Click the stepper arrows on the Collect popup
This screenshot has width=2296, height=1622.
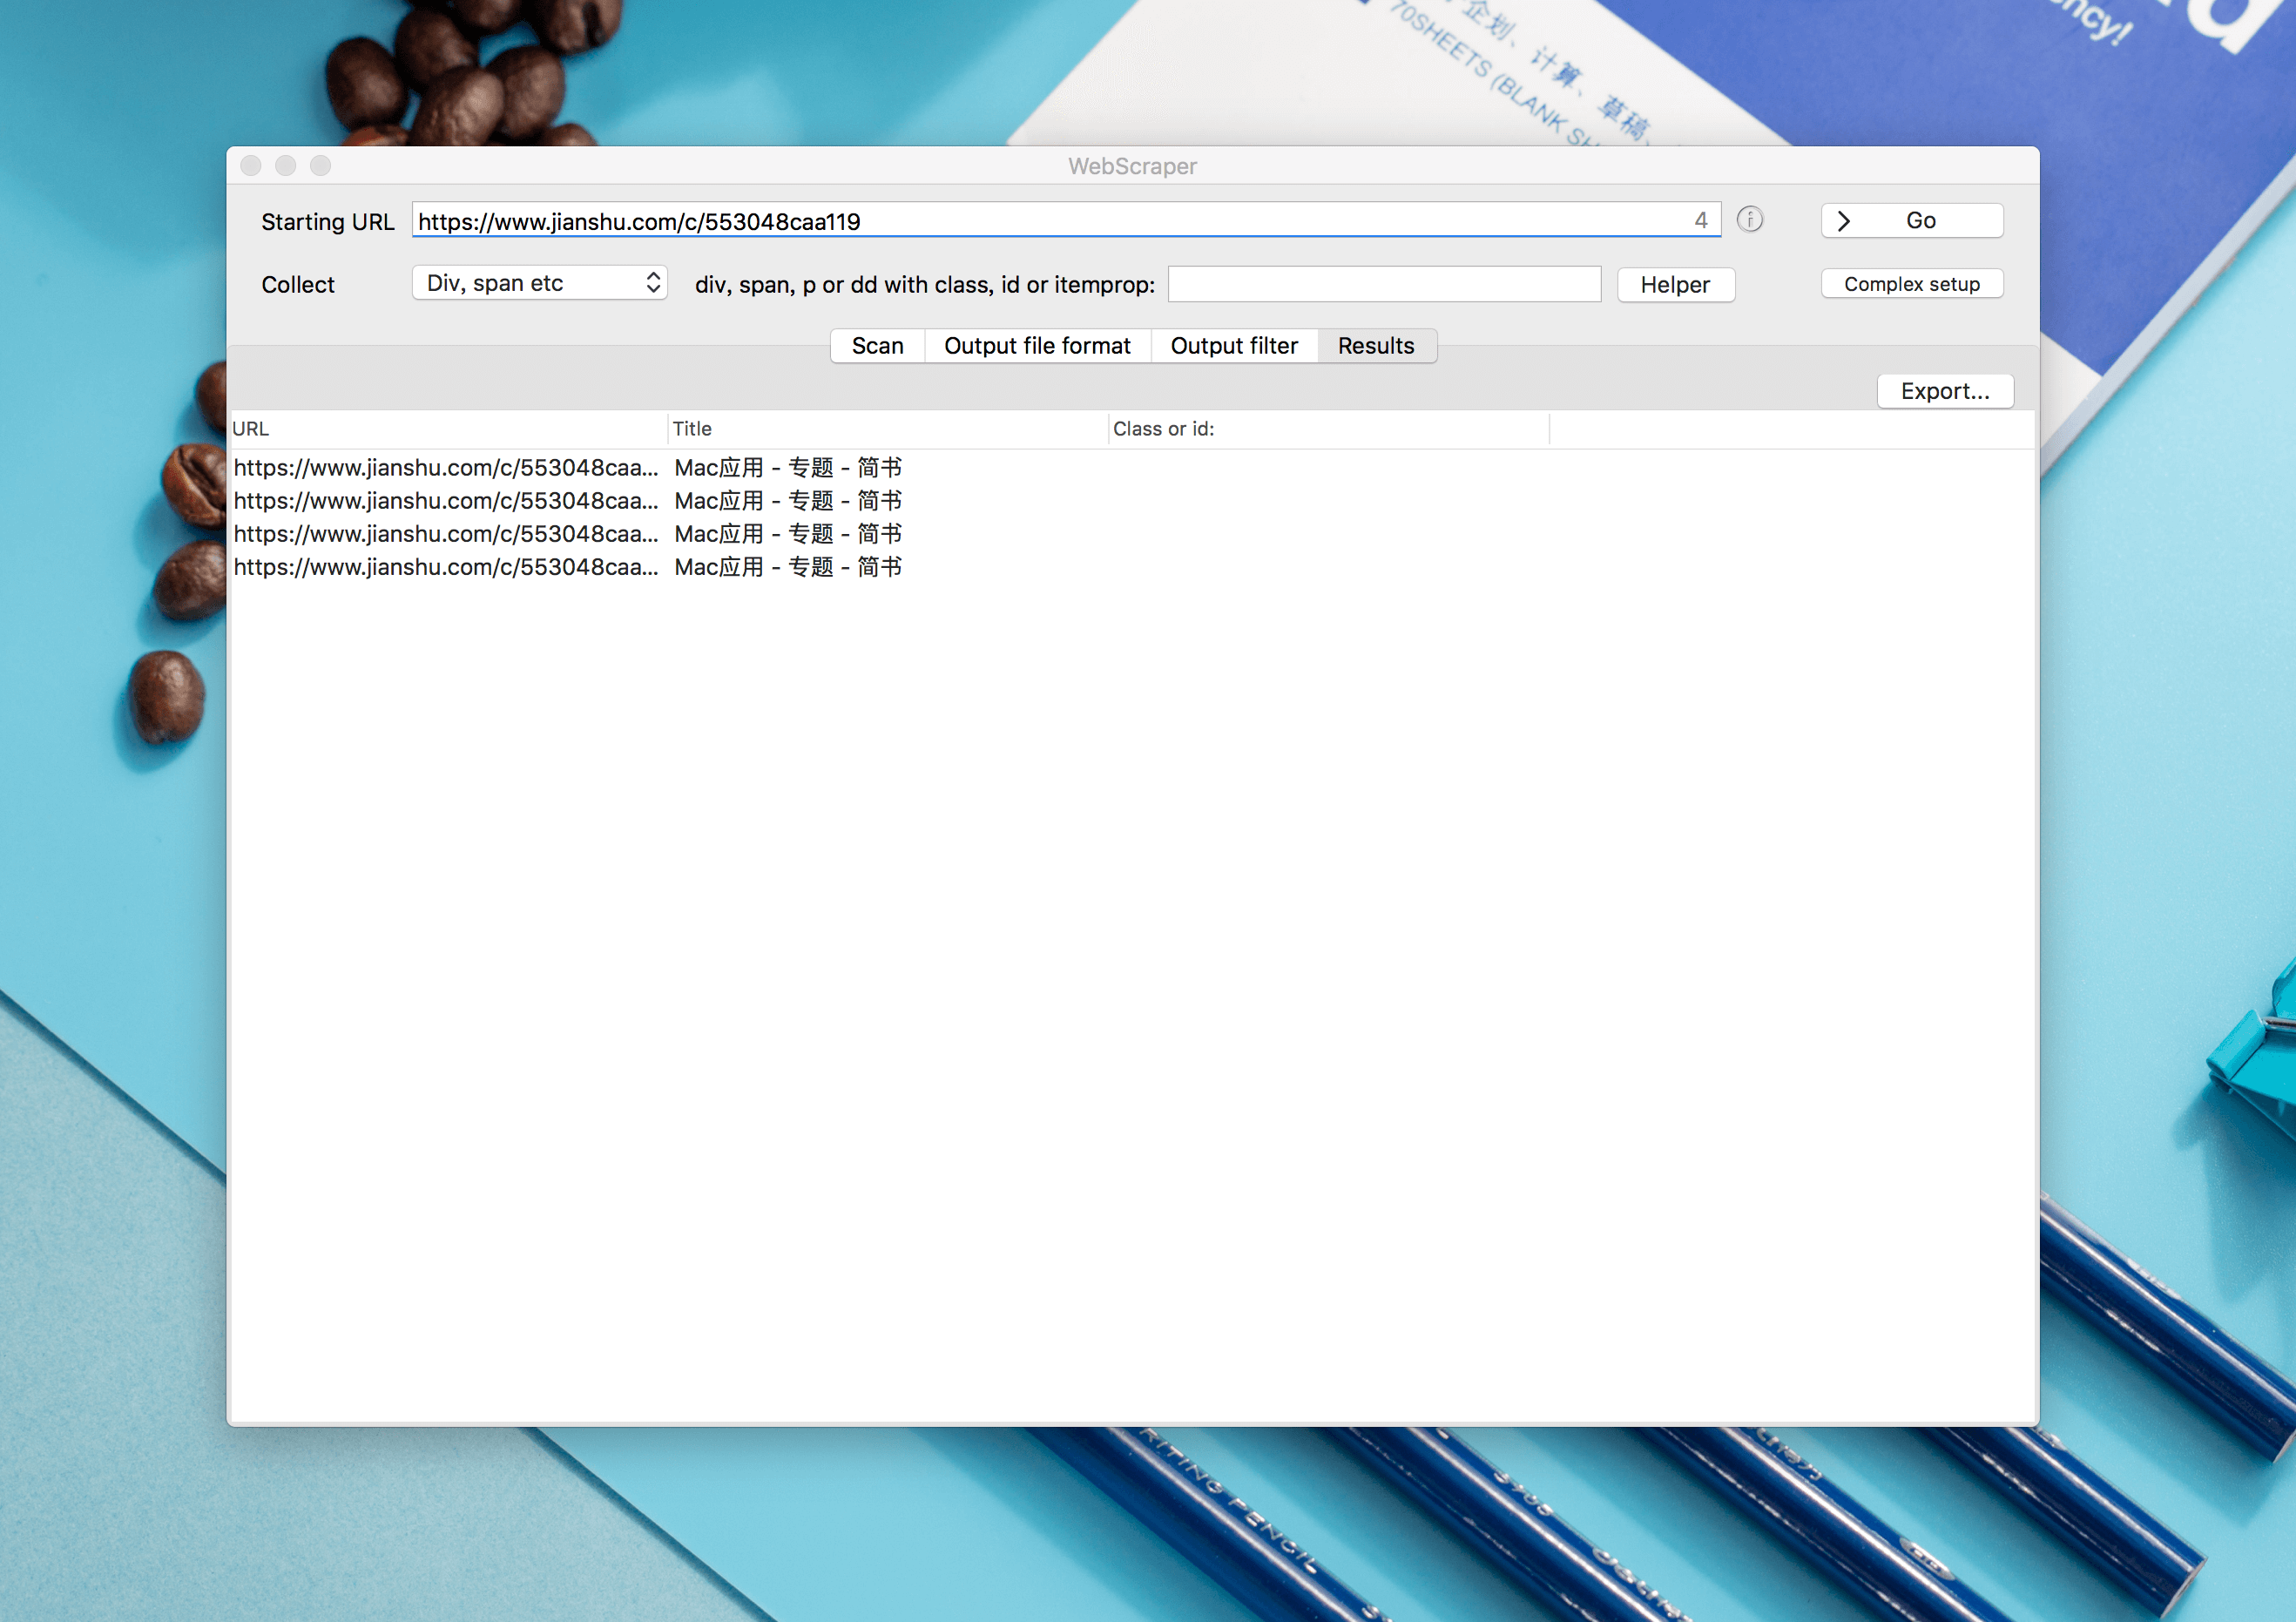(653, 283)
